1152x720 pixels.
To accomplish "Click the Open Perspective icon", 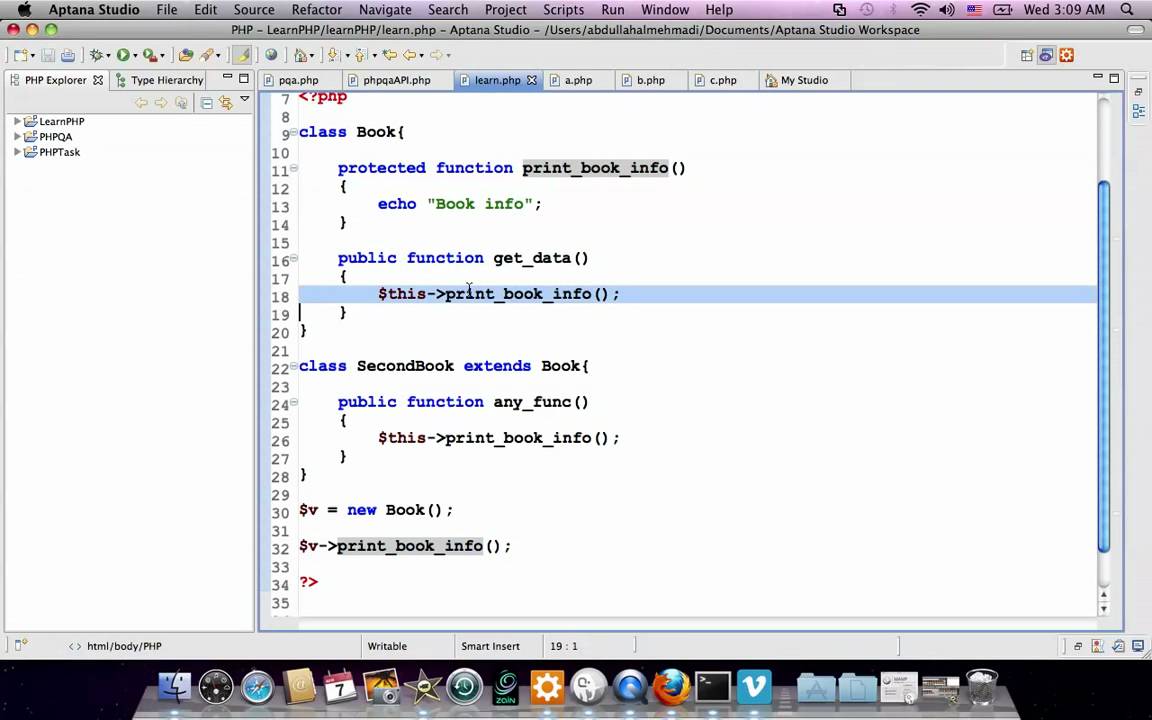I will coord(1026,55).
